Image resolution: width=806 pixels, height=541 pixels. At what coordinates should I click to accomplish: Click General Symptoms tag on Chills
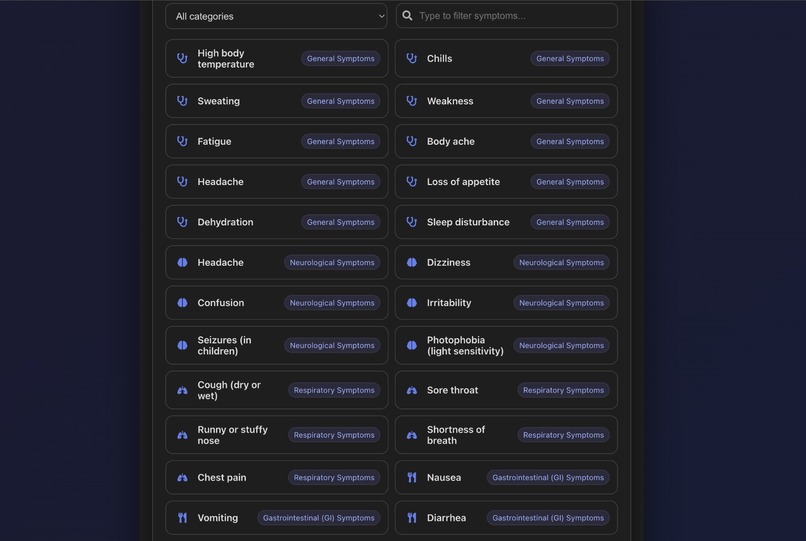pos(570,58)
